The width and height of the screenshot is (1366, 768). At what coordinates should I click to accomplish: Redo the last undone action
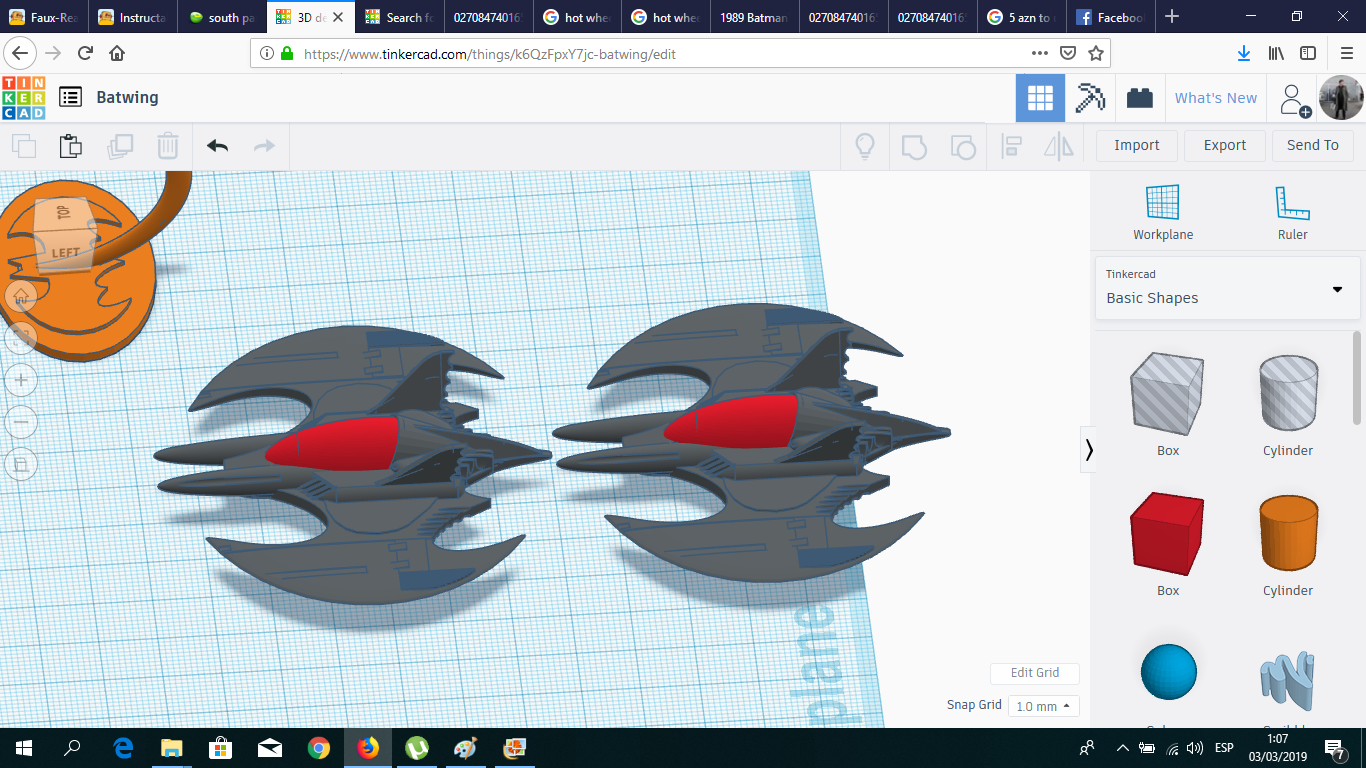[264, 146]
